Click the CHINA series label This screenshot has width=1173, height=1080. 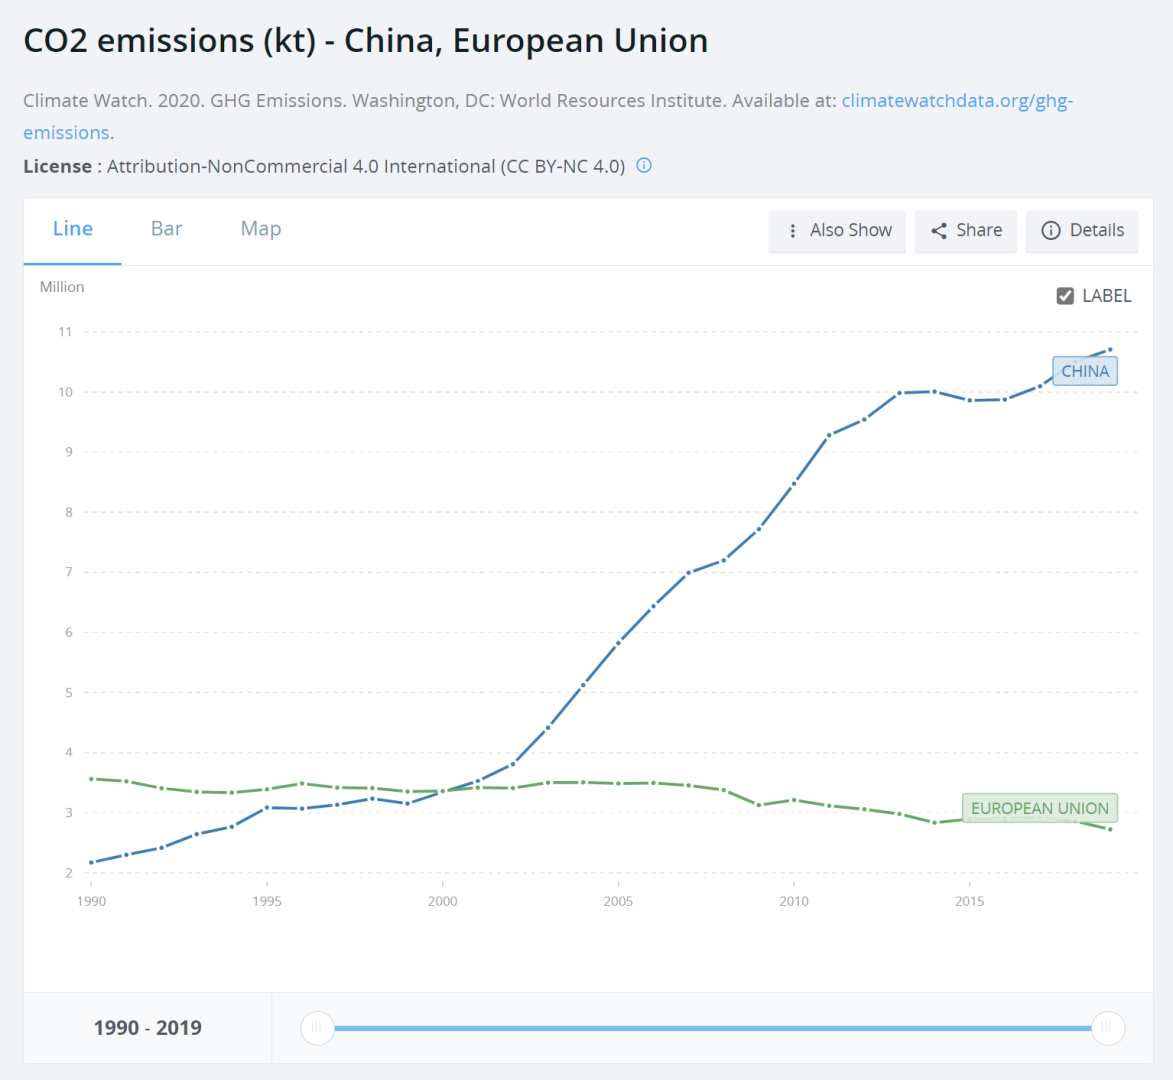pyautogui.click(x=1084, y=371)
